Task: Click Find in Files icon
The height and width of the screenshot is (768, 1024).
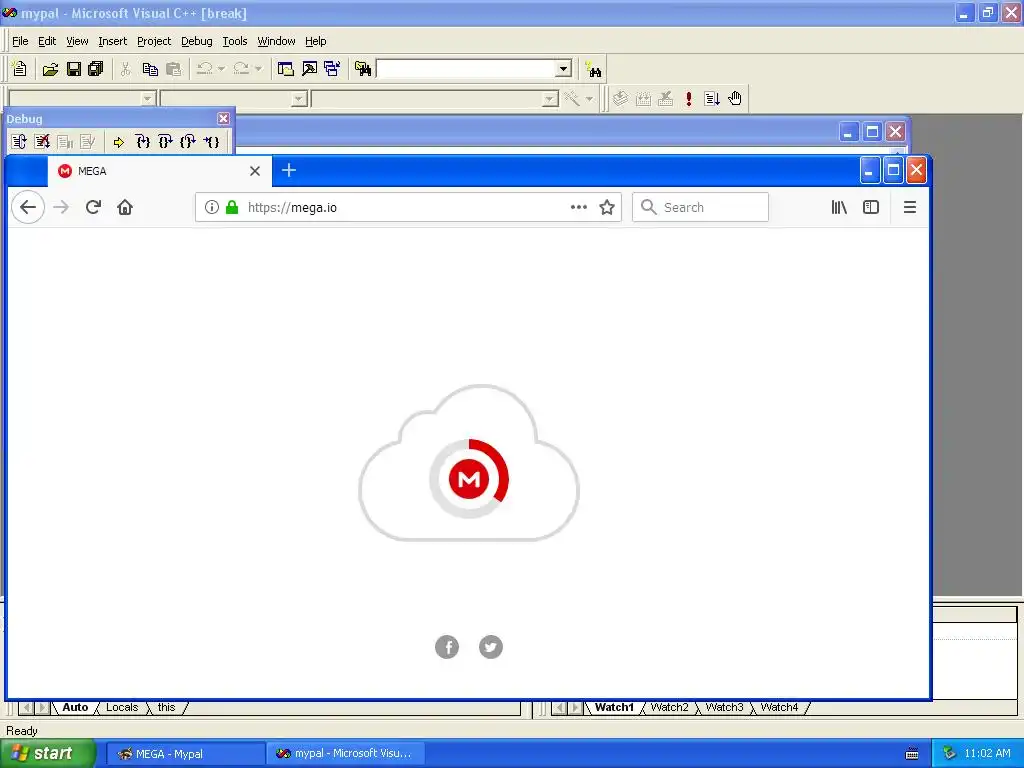Action: 363,69
